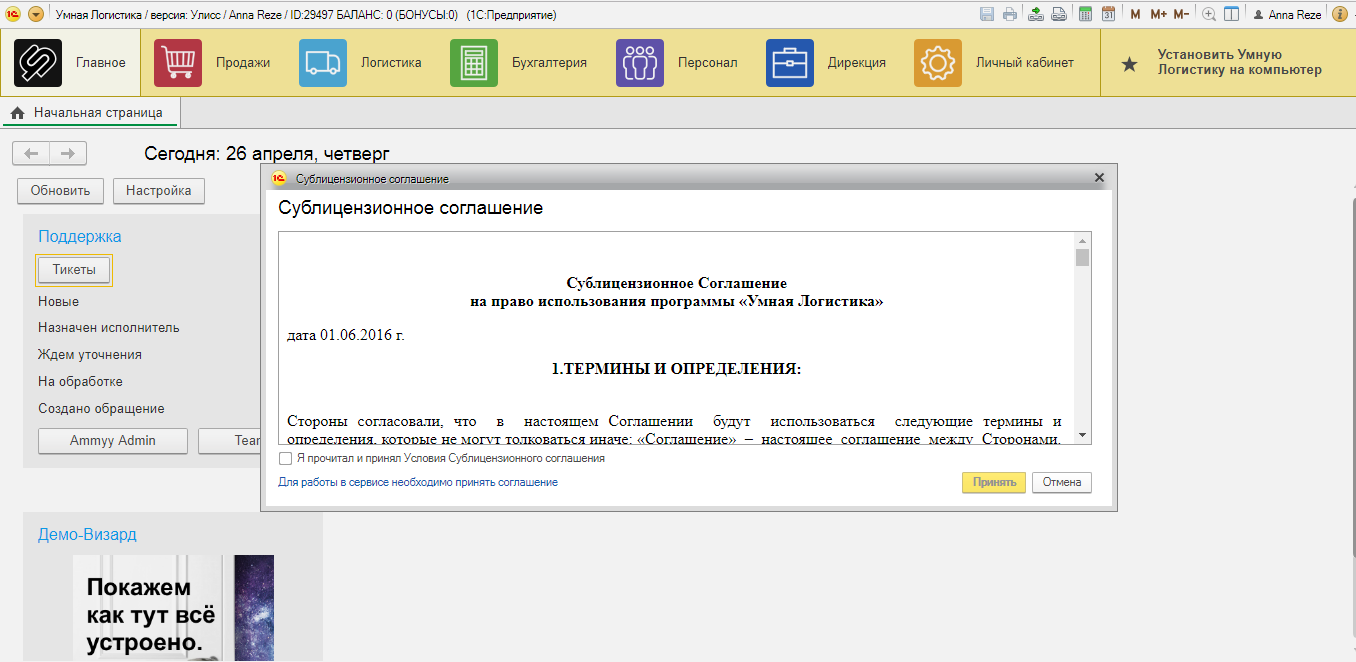The width and height of the screenshot is (1356, 662).
Task: Click the 'Назначен исполнитель' text
Action: (109, 328)
